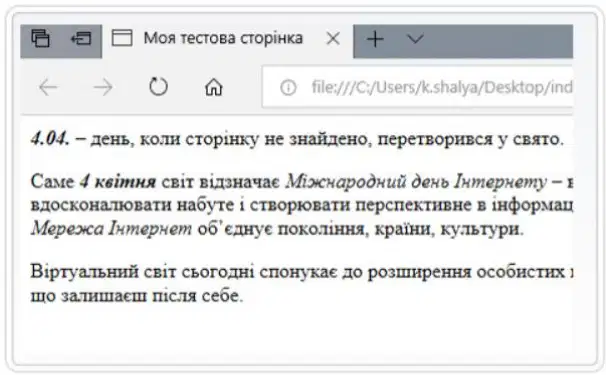606x375 pixels.
Task: Open the tabs you've set aside icon
Action: 41,39
